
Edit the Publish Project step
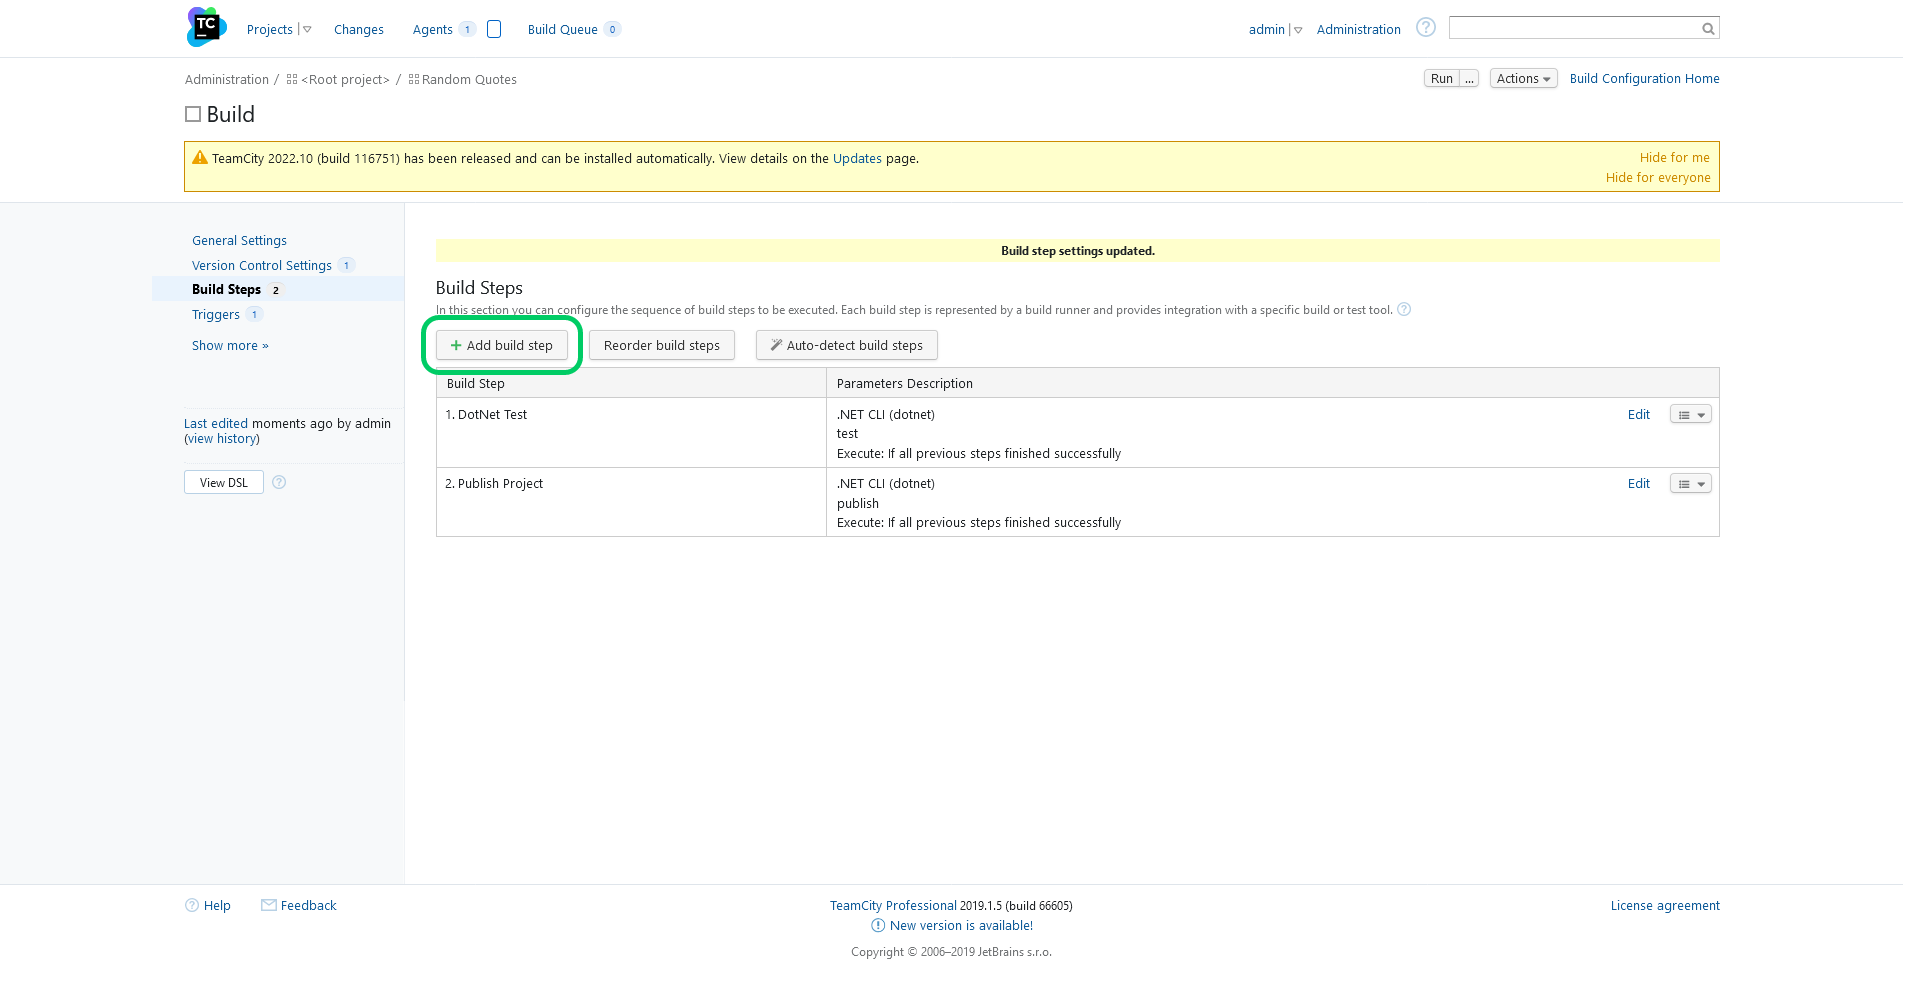click(1639, 484)
